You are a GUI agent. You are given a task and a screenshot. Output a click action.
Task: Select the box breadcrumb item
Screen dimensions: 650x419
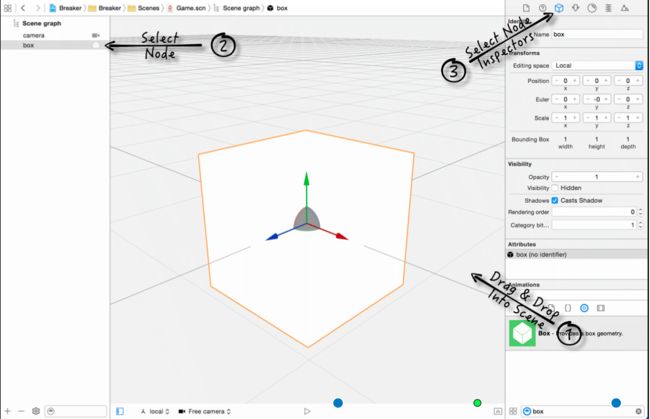(277, 8)
